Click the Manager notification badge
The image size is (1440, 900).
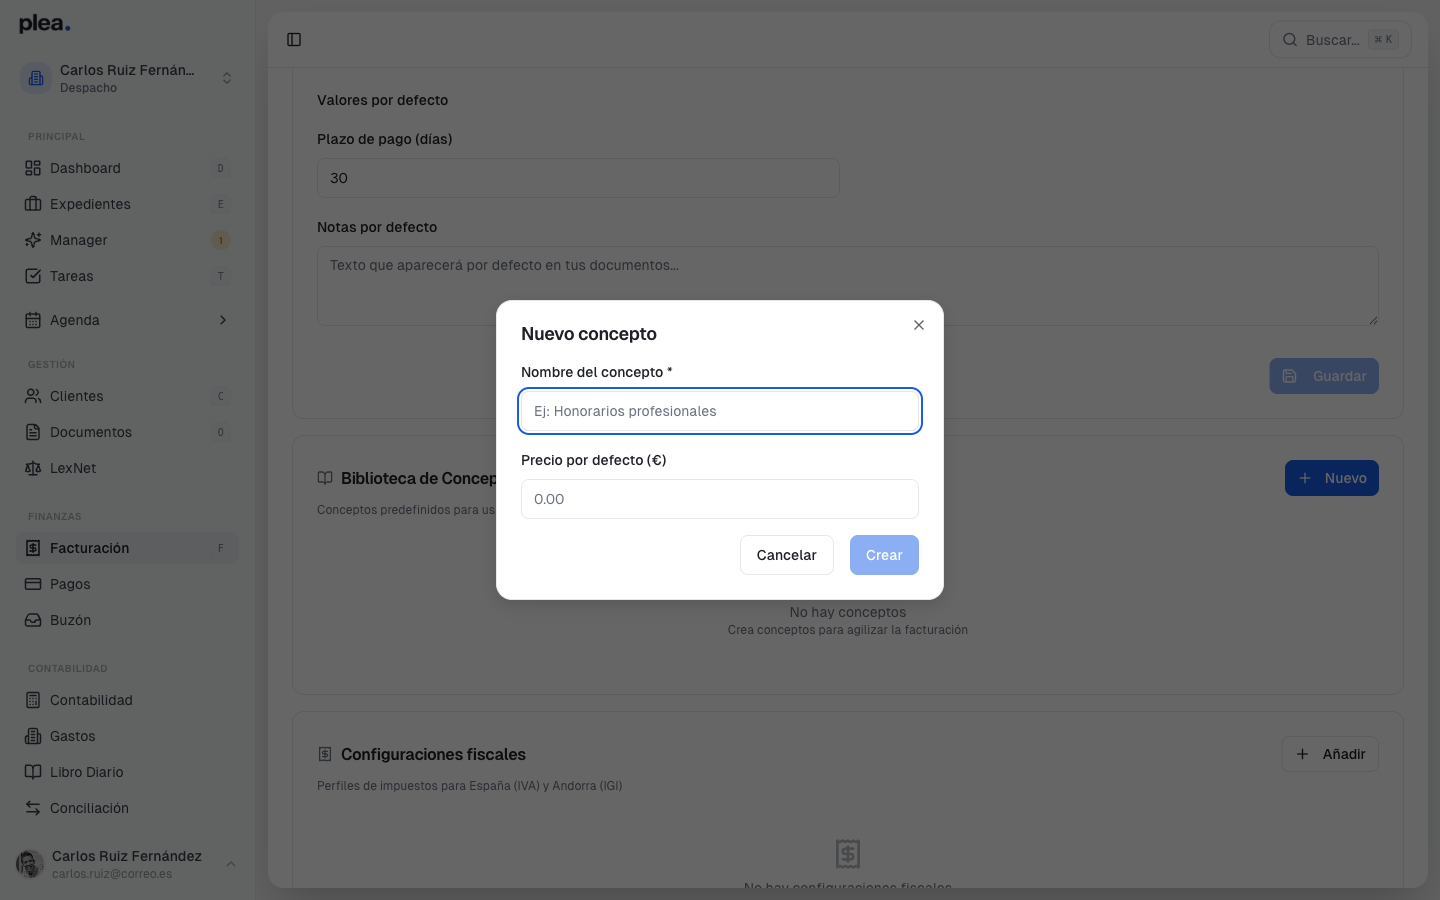pos(221,240)
